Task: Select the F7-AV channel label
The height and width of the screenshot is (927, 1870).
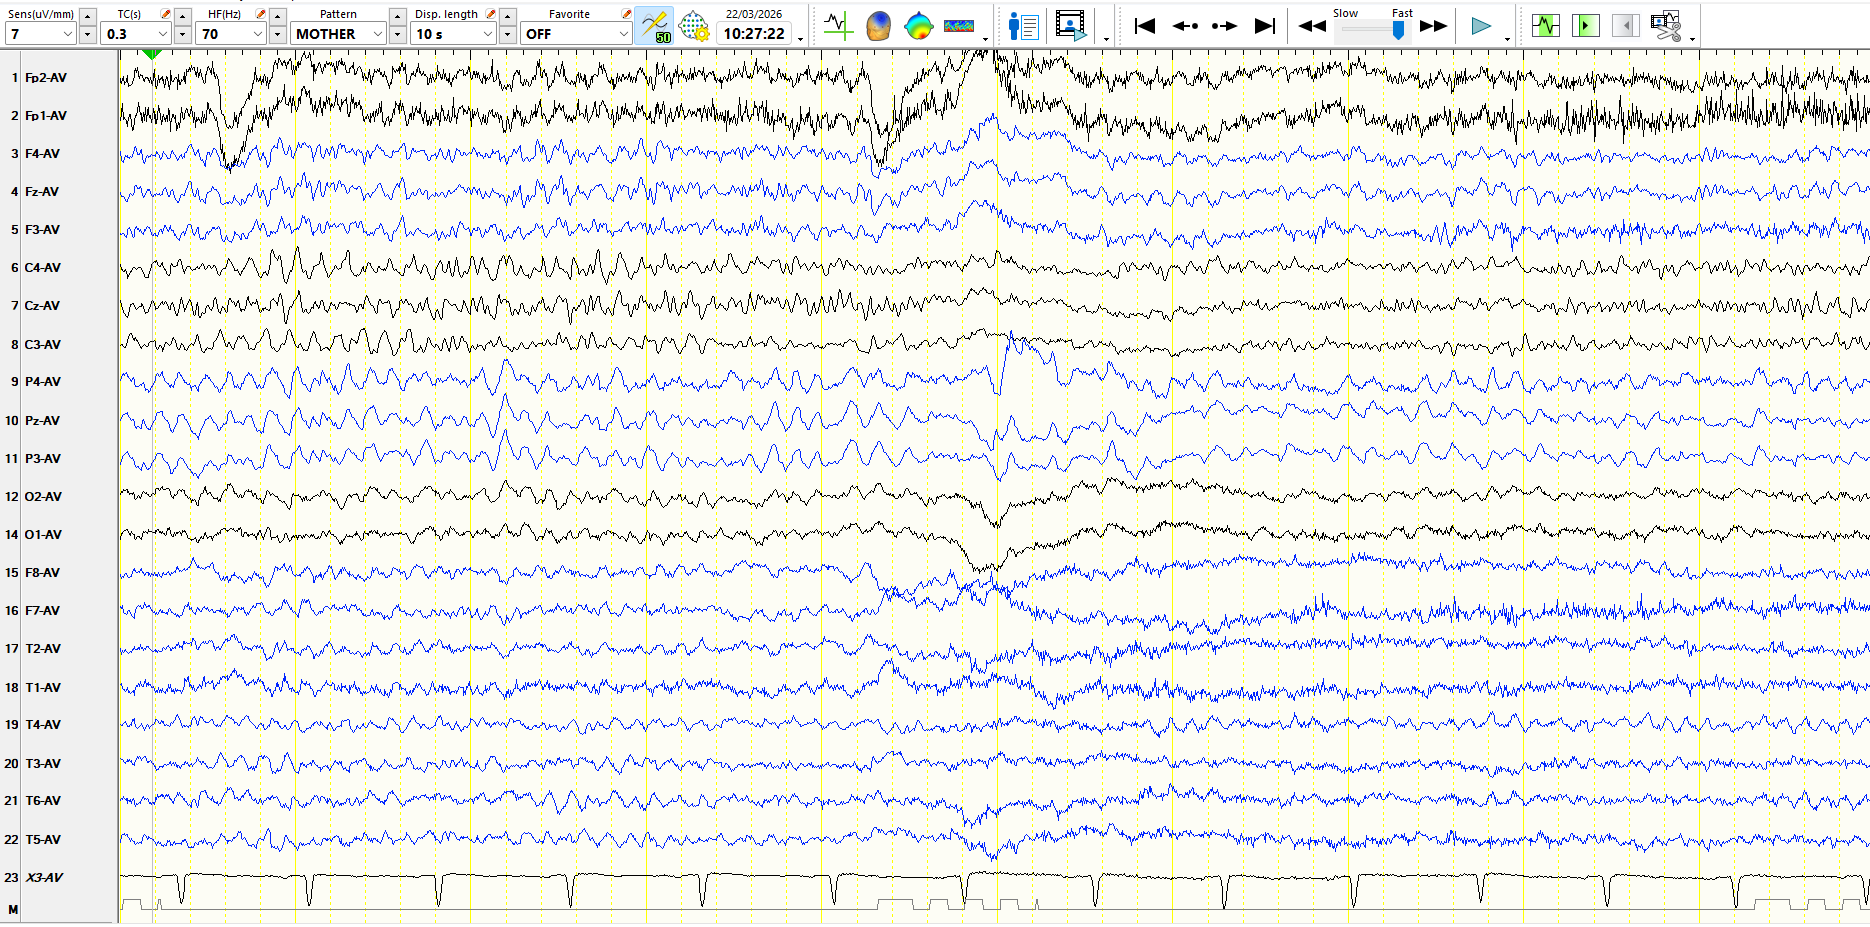Action: click(x=42, y=610)
